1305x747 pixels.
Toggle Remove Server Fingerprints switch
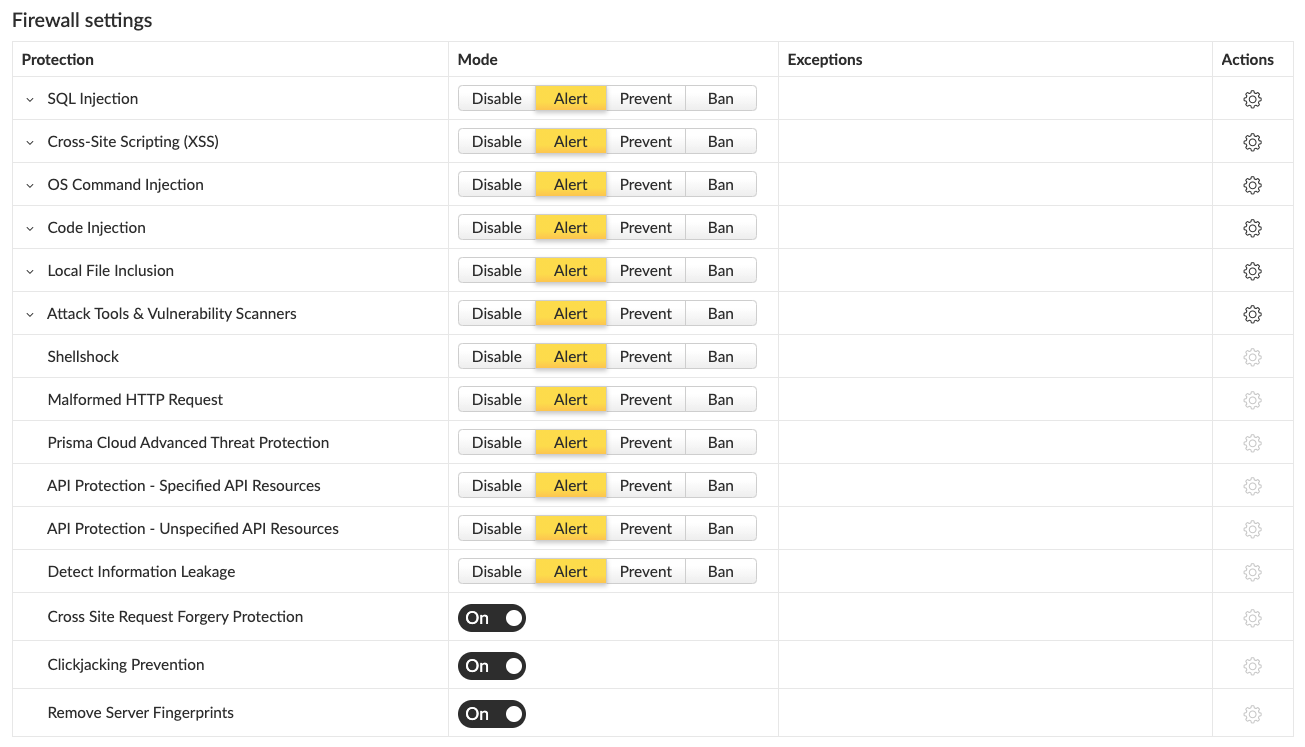[492, 714]
